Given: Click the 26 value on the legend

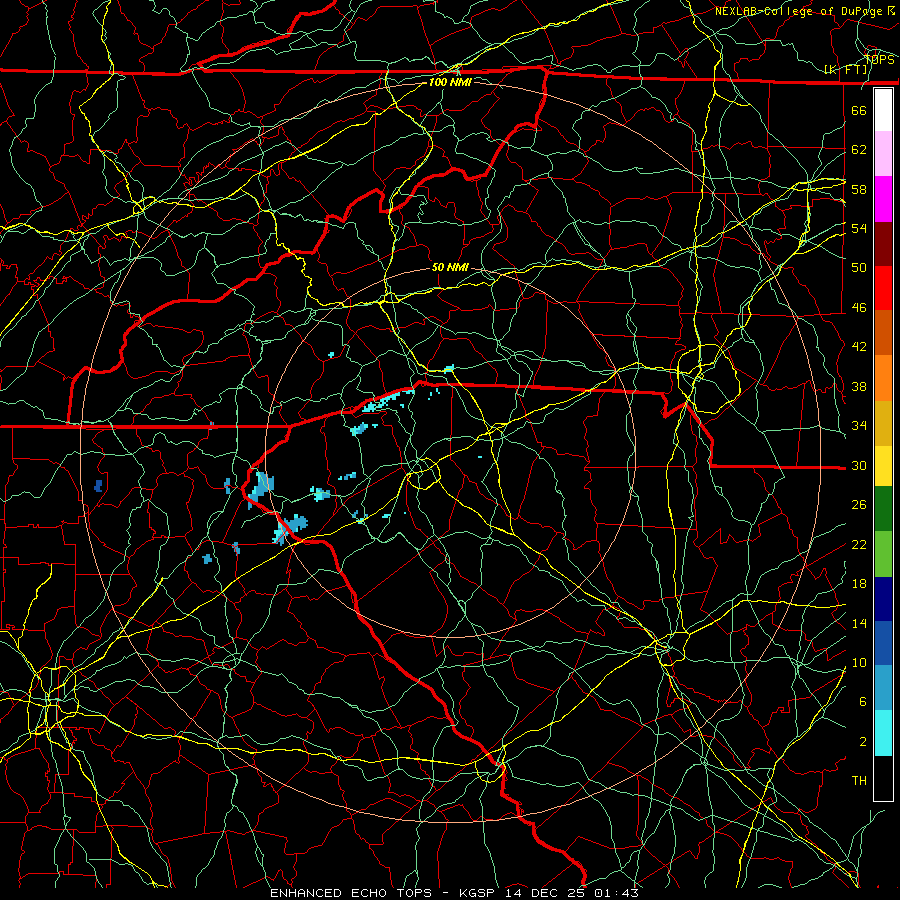Looking at the screenshot, I should click(x=859, y=505).
